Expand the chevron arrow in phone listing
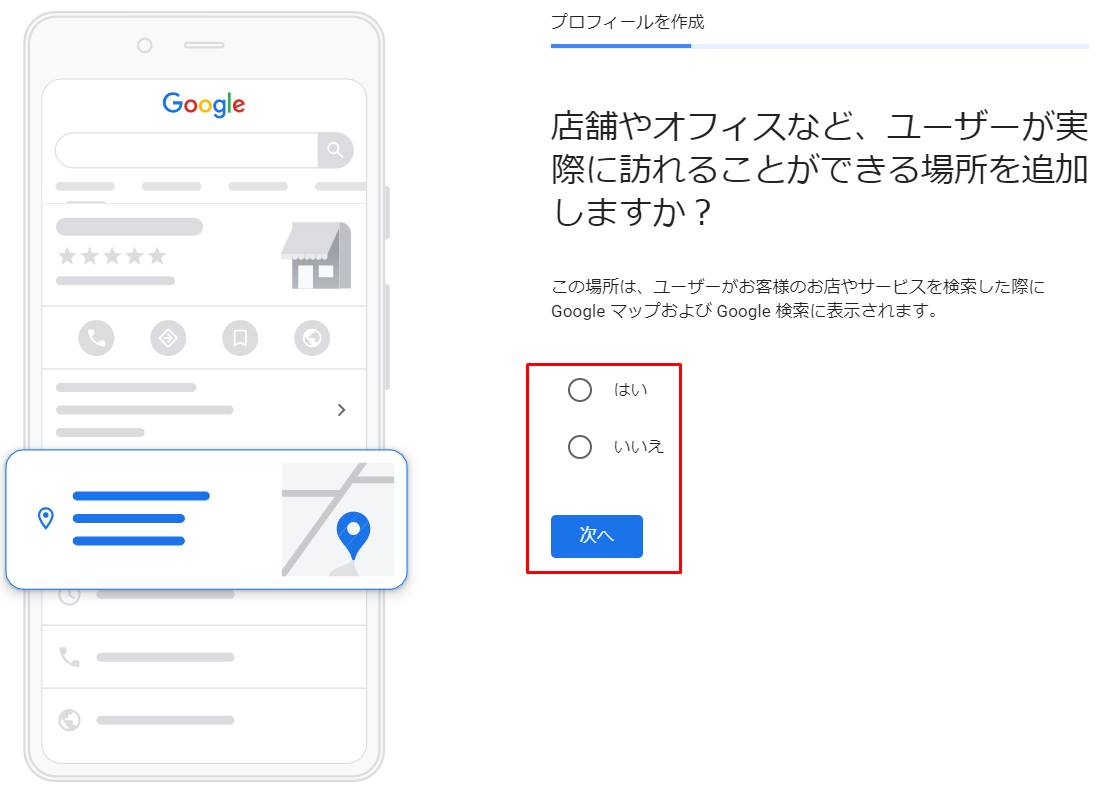1103x792 pixels. point(341,409)
